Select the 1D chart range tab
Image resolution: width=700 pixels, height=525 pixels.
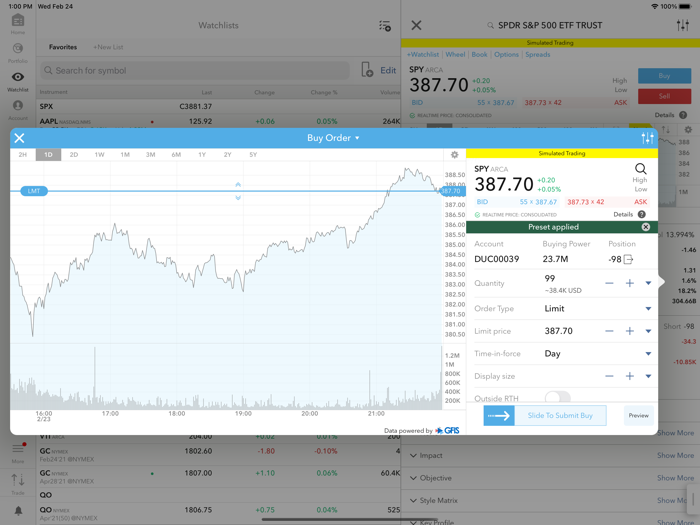pyautogui.click(x=48, y=154)
